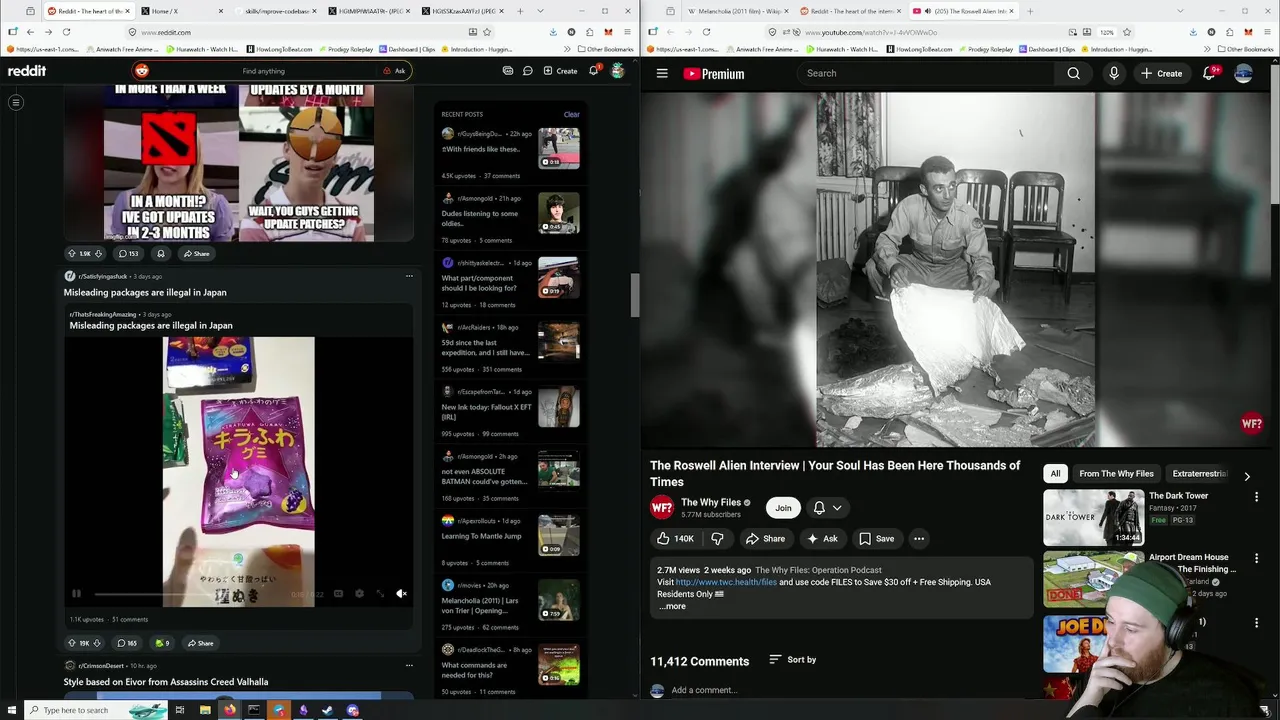This screenshot has height=720, width=1280.
Task: Click YouTube search magnifier button
Action: click(1073, 73)
